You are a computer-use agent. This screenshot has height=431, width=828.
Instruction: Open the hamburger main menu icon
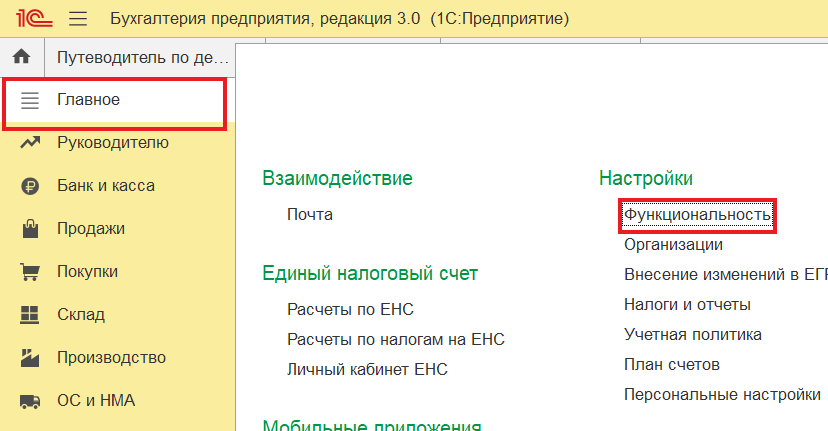(x=78, y=19)
